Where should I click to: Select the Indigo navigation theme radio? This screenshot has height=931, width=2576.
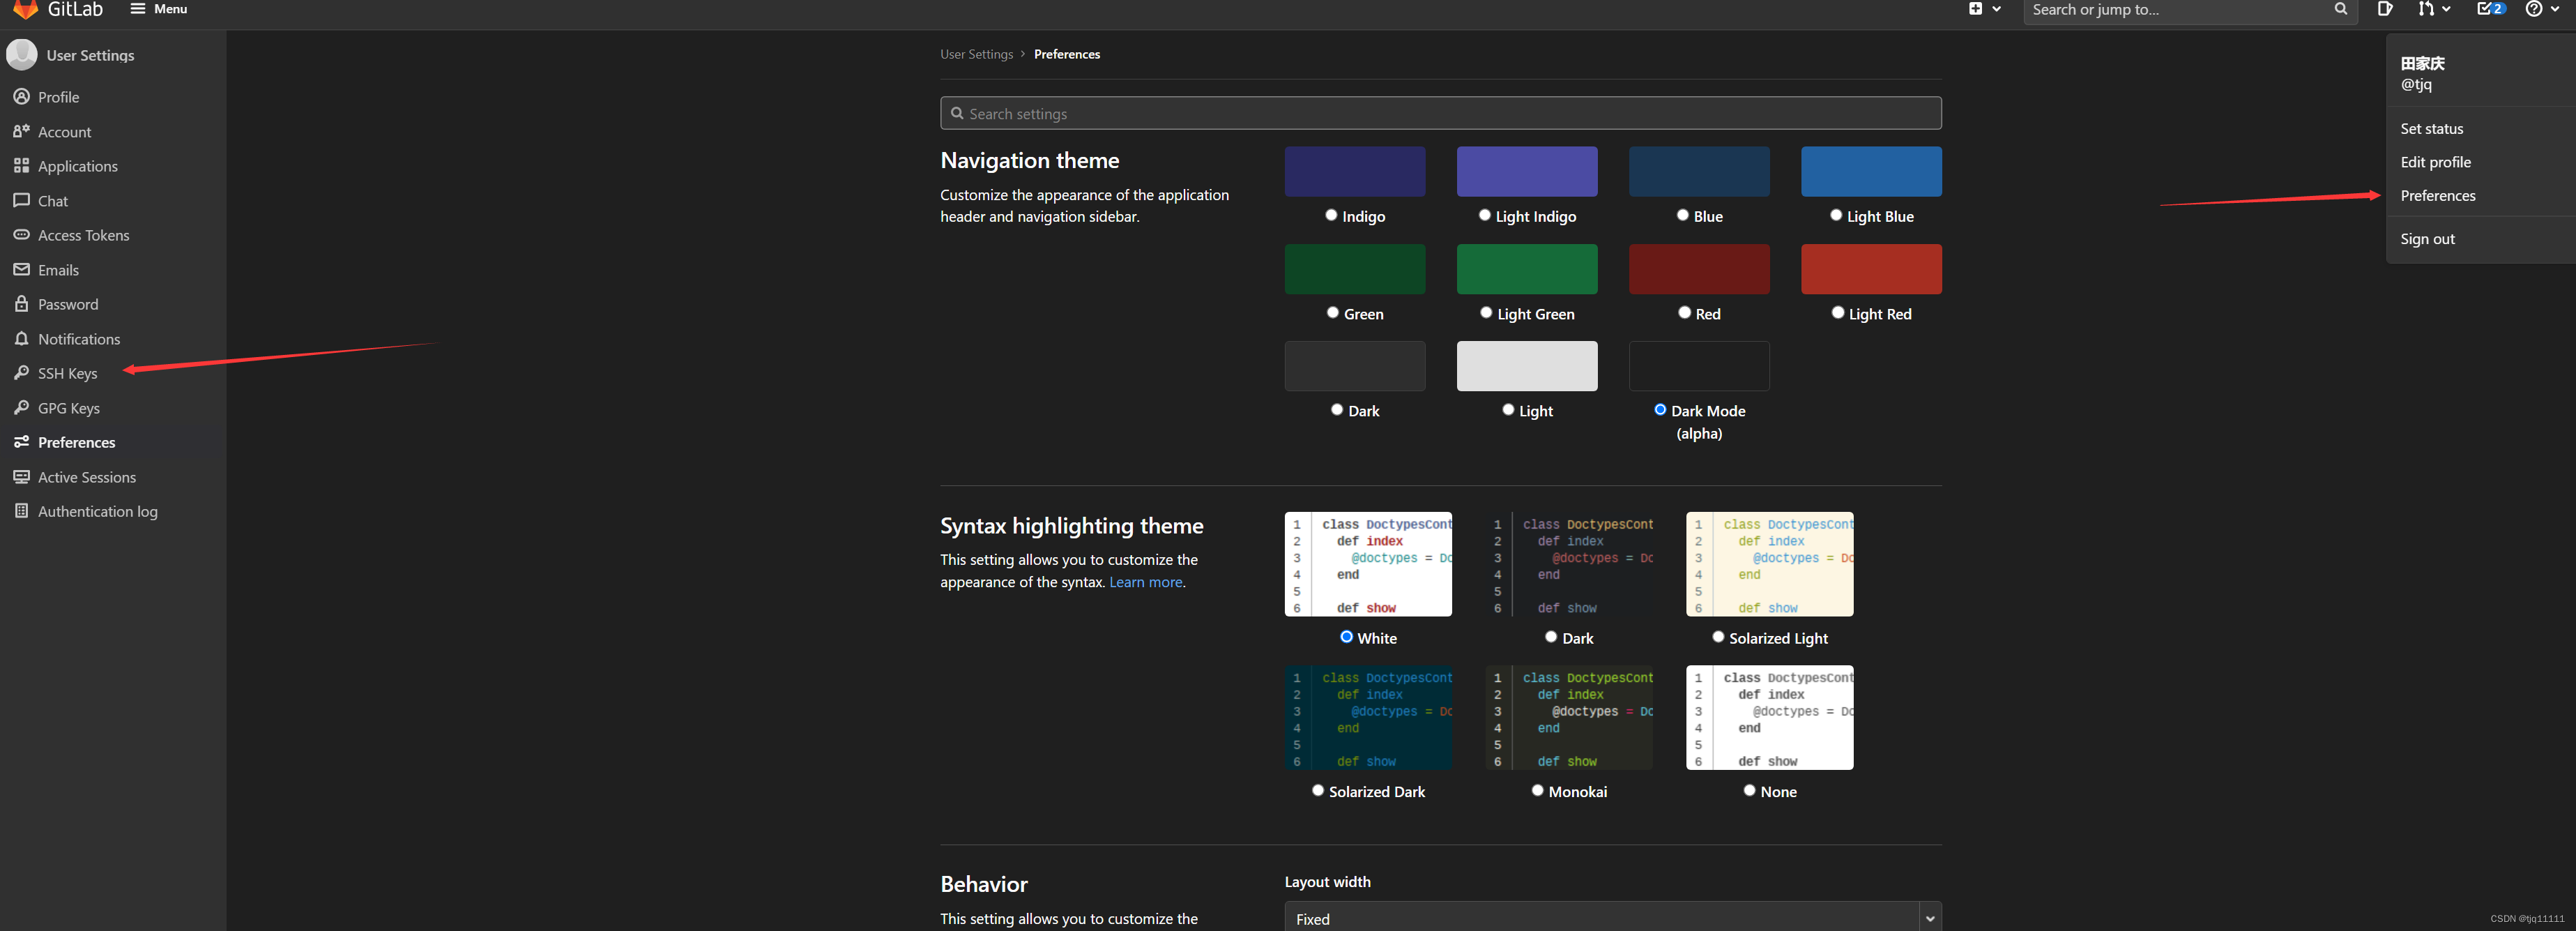click(x=1331, y=215)
